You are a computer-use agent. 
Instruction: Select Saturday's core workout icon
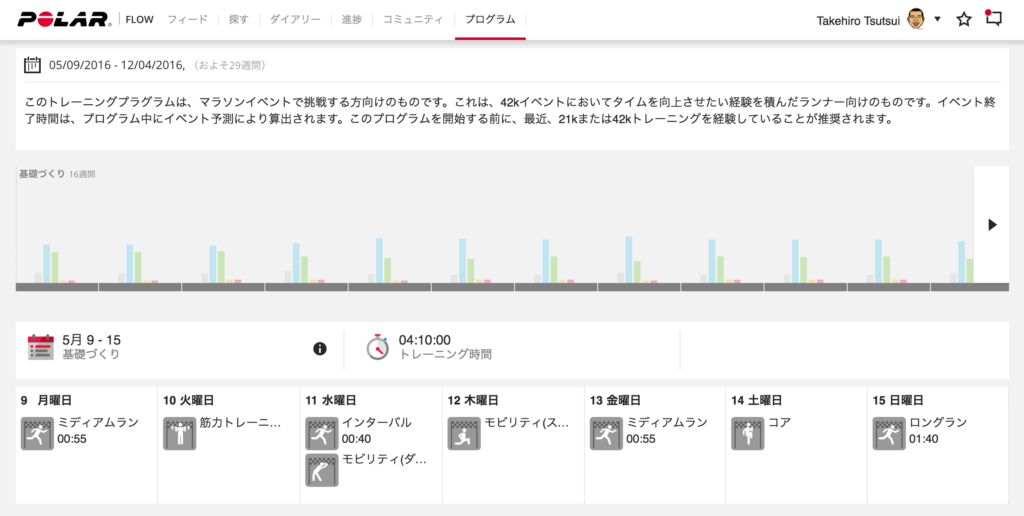click(747, 434)
